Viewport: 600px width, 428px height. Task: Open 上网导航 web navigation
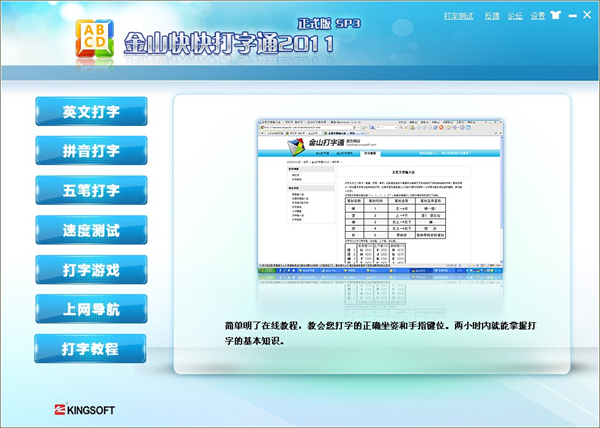91,310
